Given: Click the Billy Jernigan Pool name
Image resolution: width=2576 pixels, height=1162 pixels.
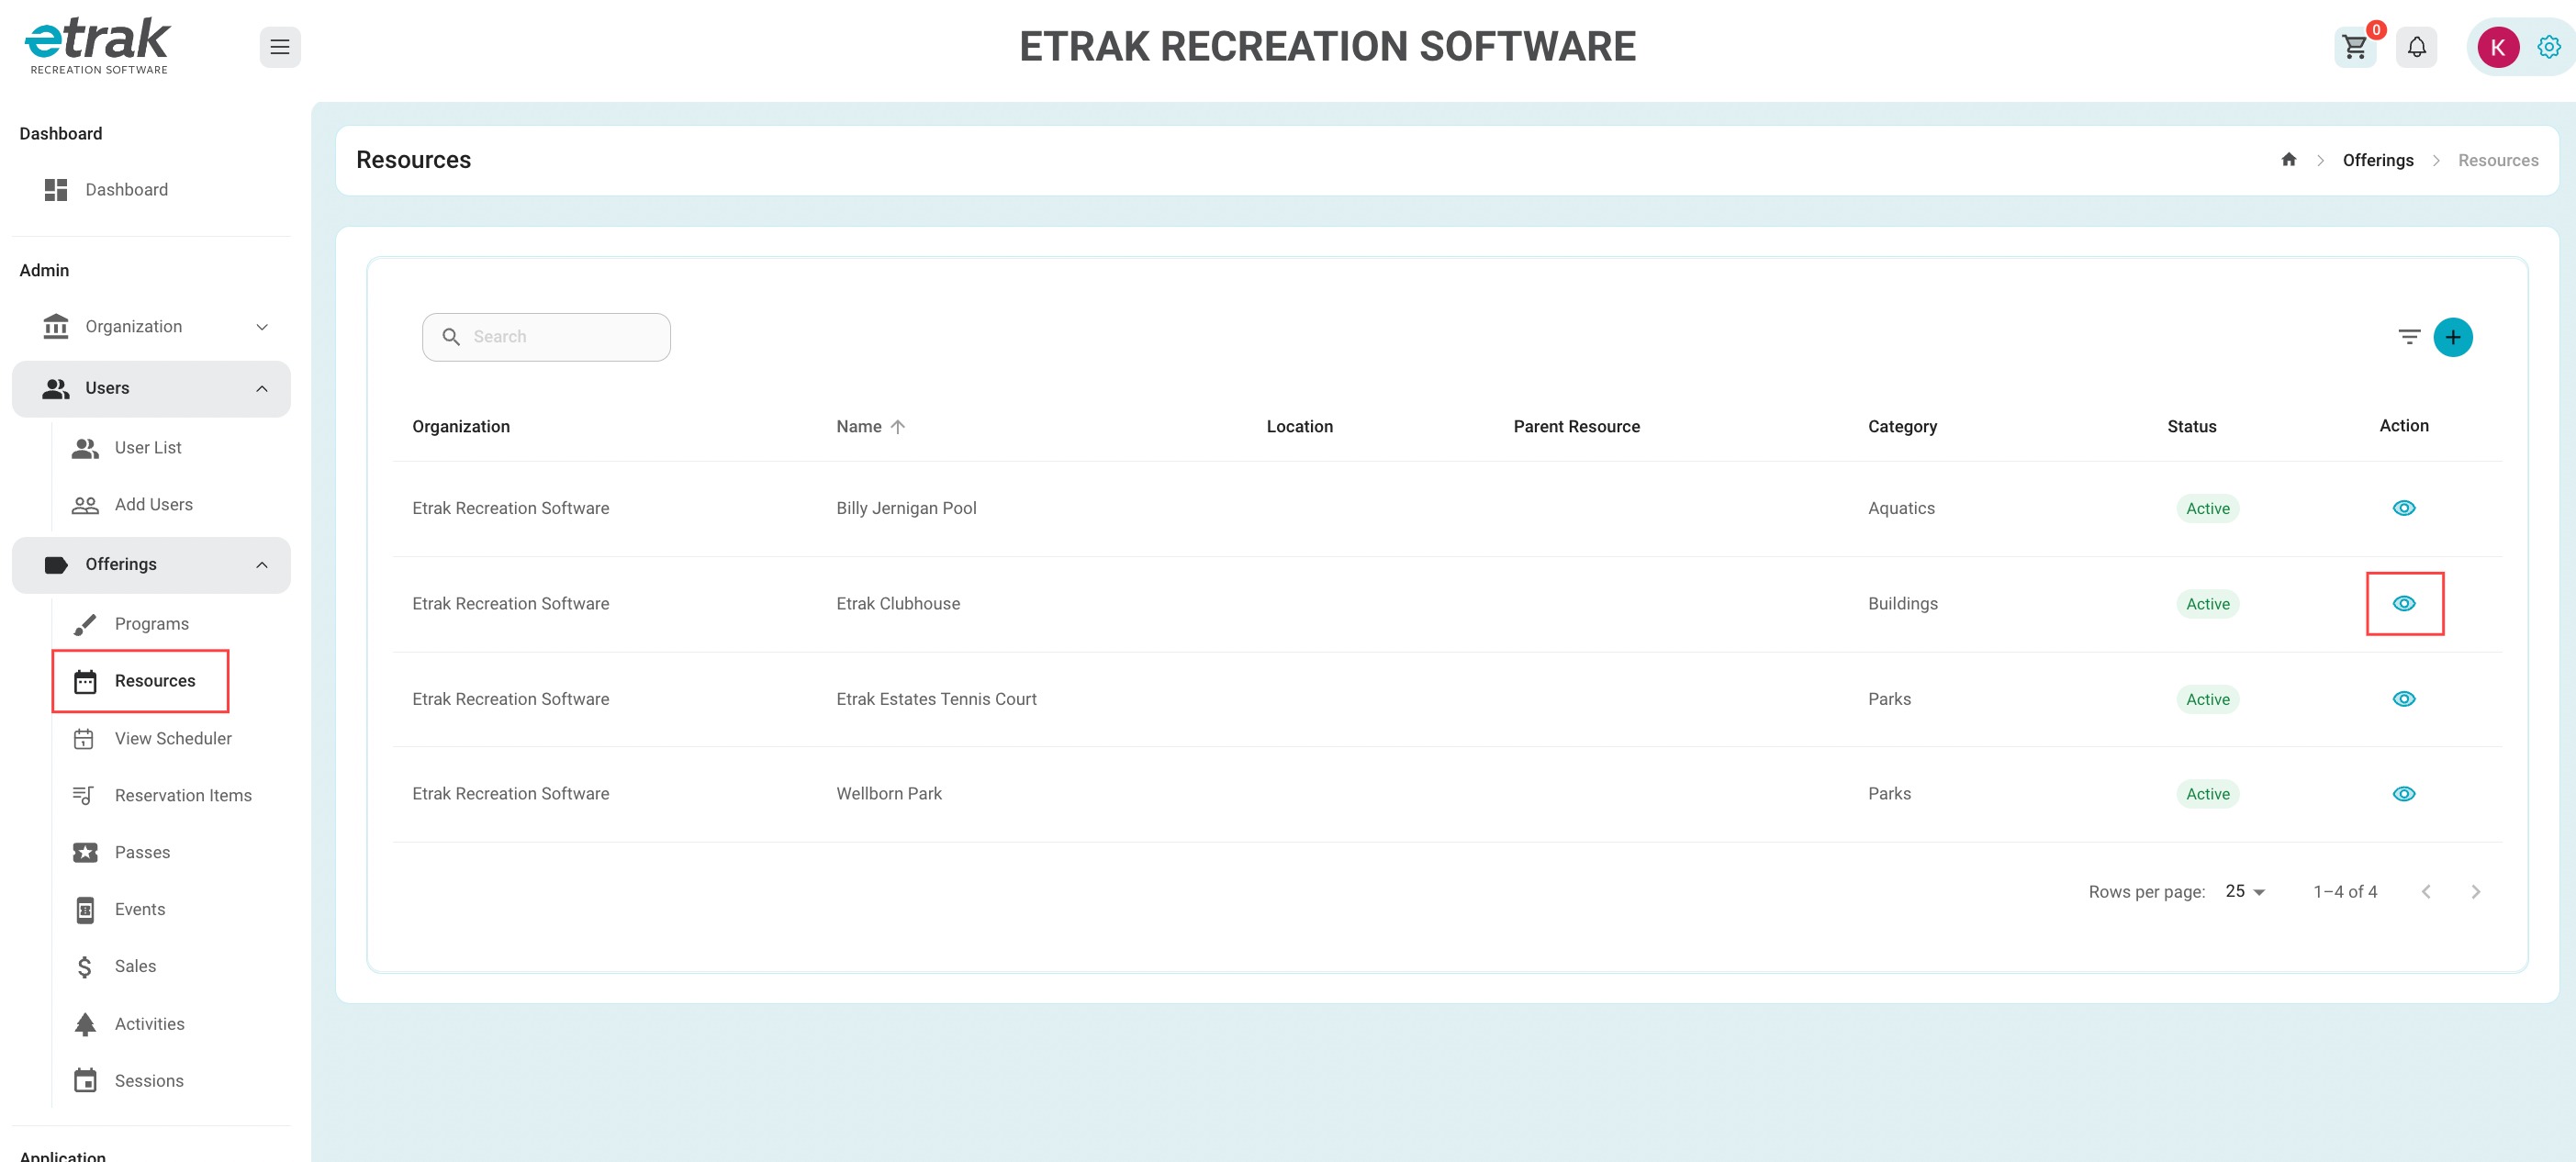Looking at the screenshot, I should [x=906, y=508].
